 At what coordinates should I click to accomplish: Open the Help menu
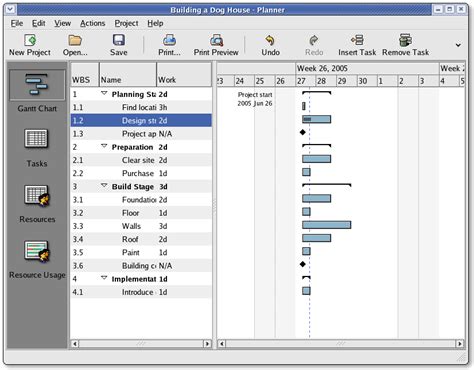pos(155,23)
